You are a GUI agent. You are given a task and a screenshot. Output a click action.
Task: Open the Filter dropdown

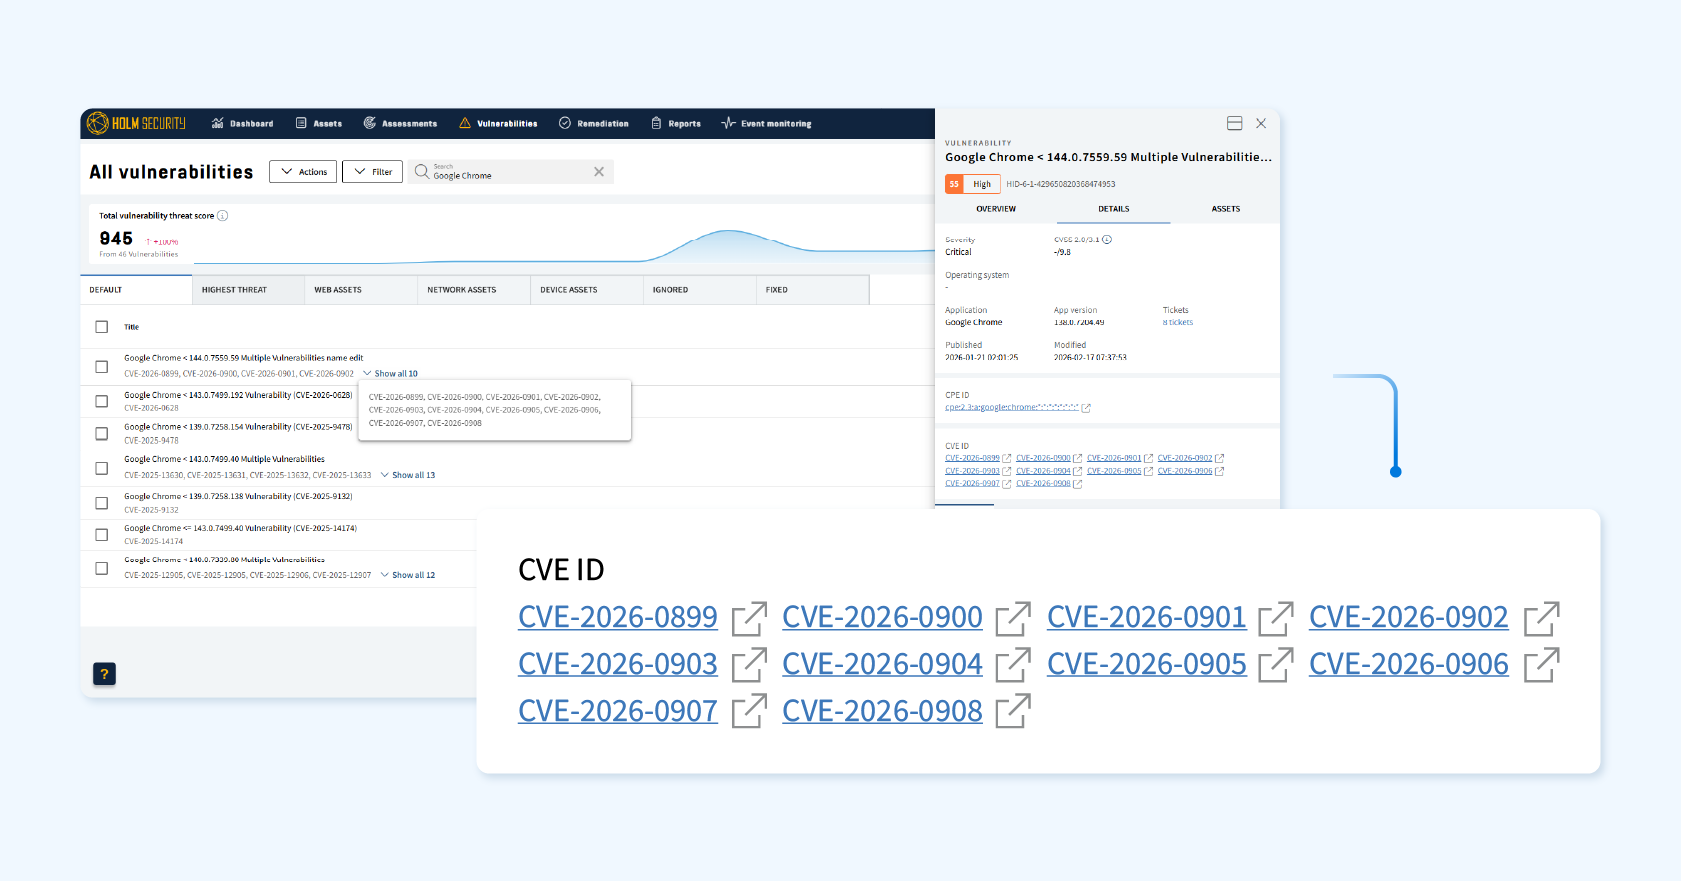pos(372,172)
